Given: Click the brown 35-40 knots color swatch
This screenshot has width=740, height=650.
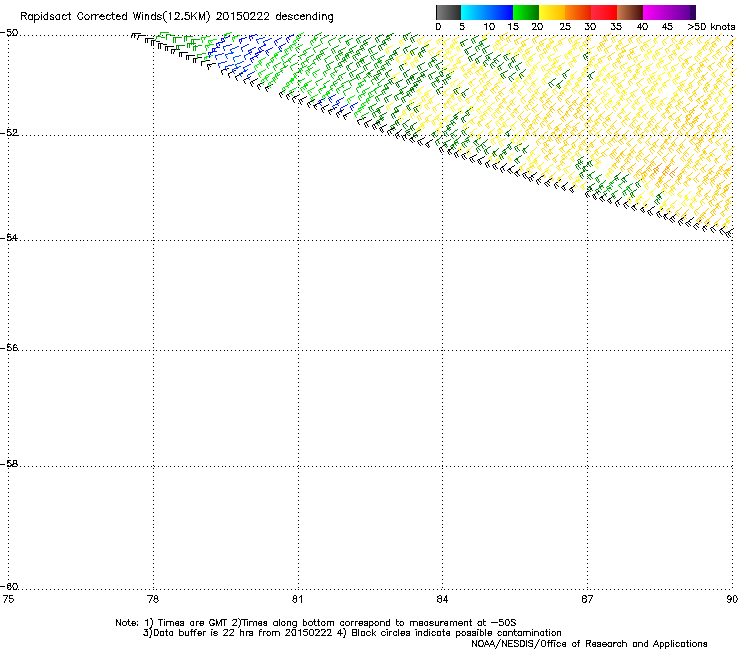Looking at the screenshot, I should click(630, 12).
